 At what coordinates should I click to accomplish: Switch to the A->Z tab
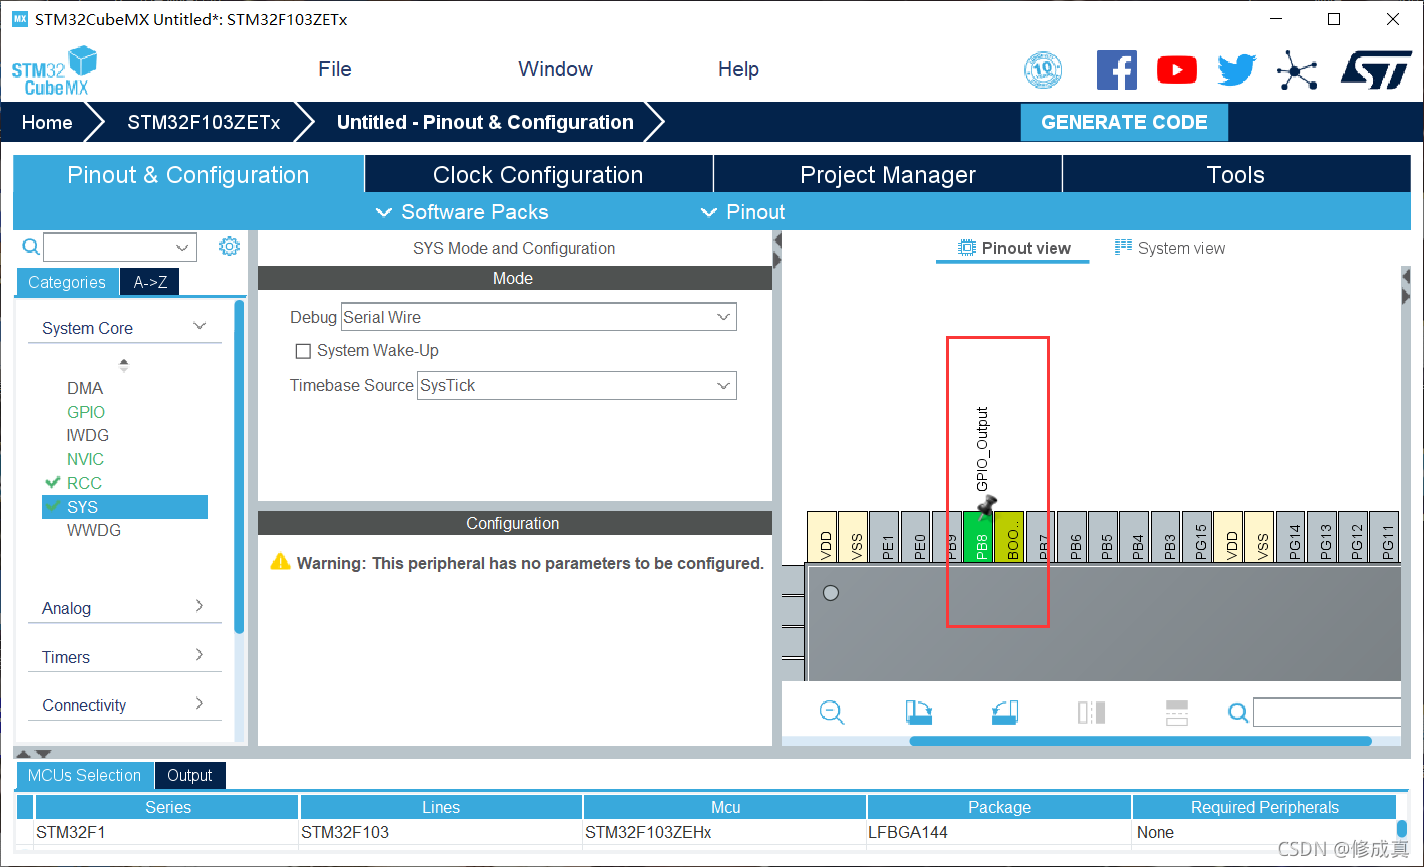click(x=150, y=282)
